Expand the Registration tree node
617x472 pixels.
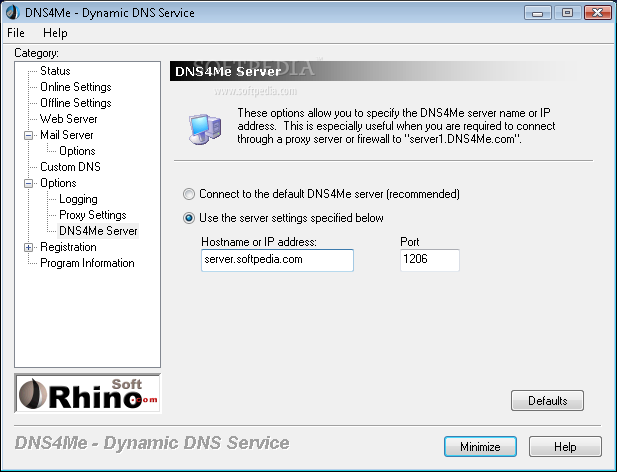(28, 247)
